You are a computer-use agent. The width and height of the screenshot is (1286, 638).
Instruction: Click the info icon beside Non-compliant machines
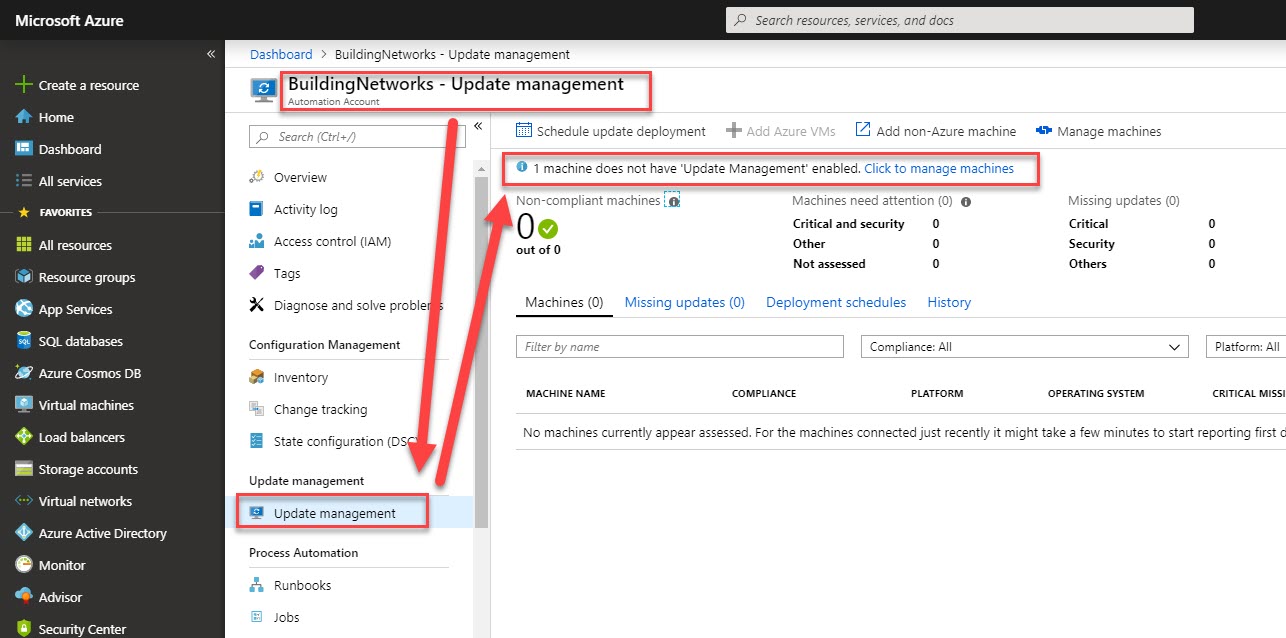673,201
